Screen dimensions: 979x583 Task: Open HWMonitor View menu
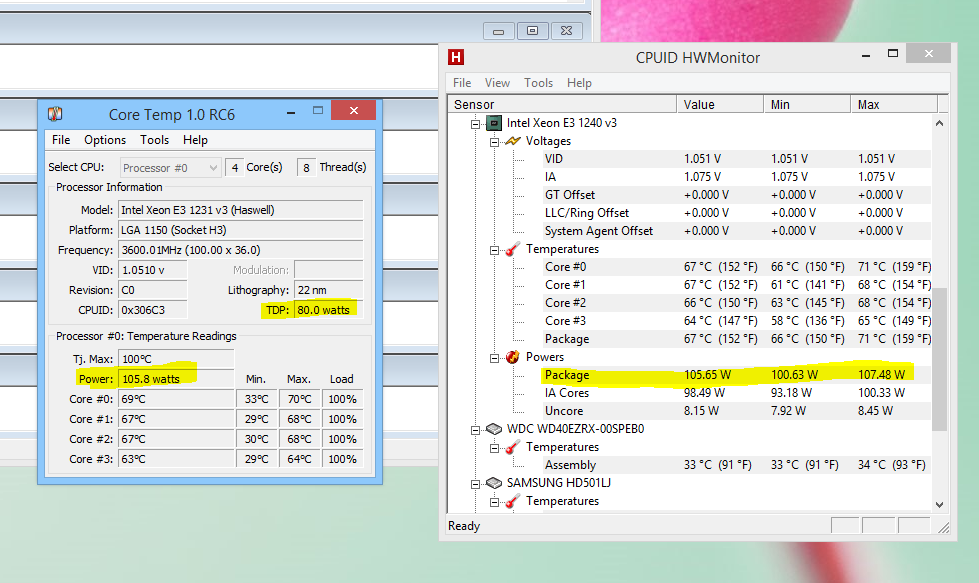click(497, 83)
